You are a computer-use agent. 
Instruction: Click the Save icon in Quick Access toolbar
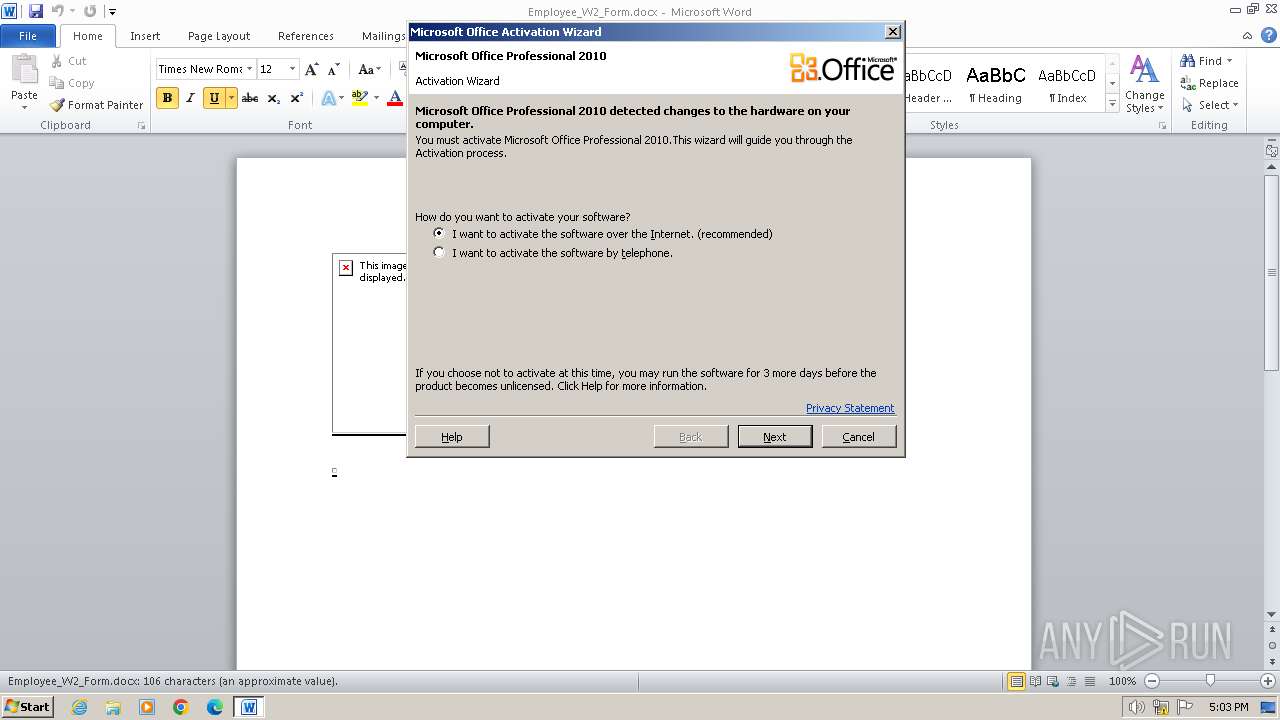click(x=36, y=11)
